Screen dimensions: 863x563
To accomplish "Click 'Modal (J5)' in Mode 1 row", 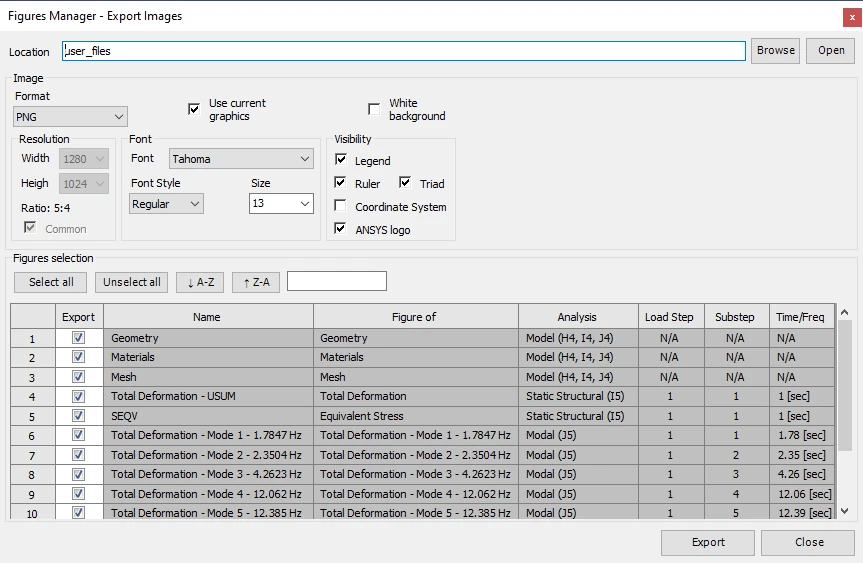I will (578, 435).
